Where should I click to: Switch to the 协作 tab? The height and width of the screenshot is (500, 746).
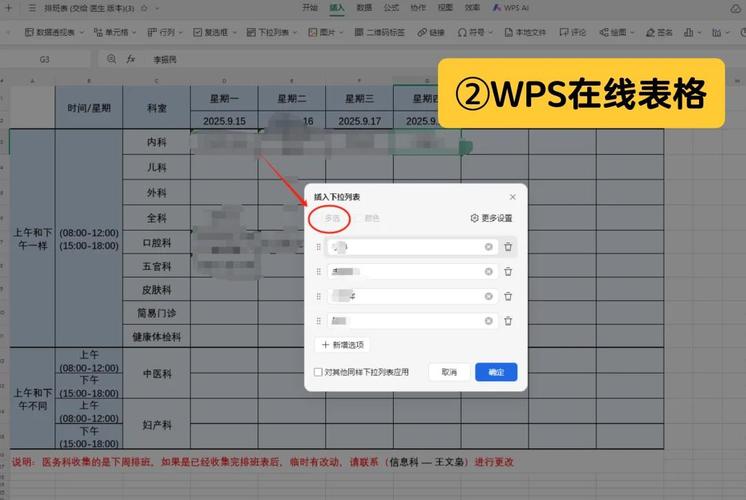coord(418,8)
